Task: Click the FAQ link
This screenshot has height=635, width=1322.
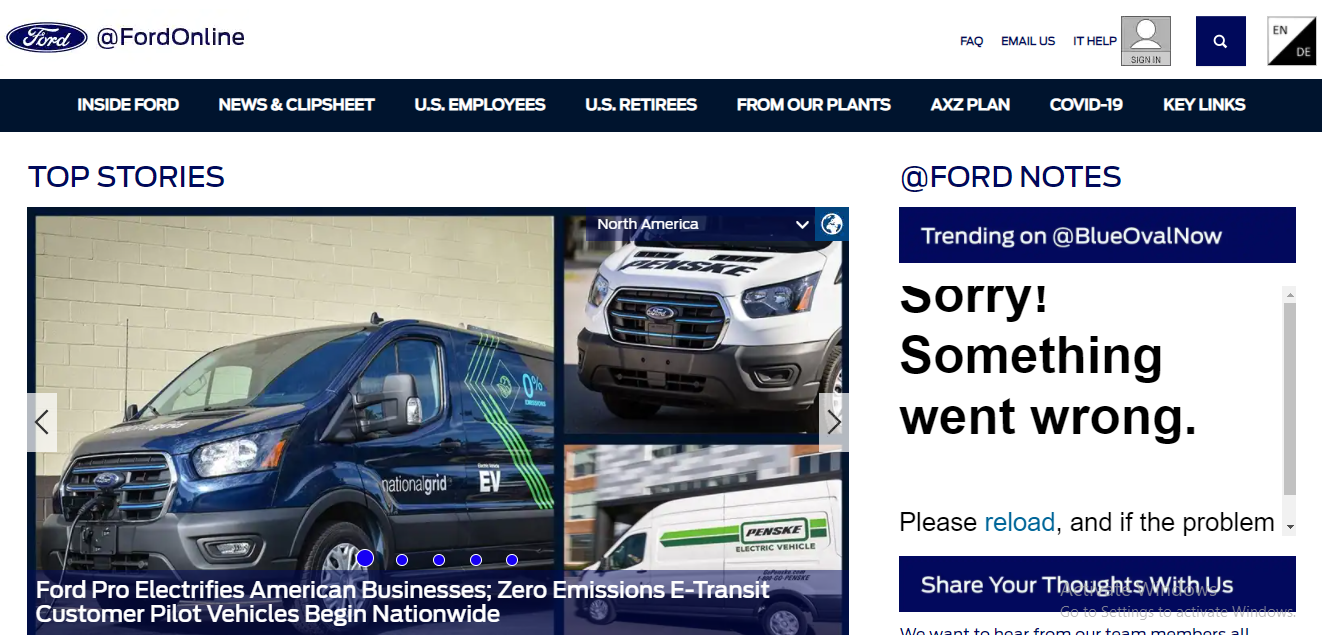Action: (x=972, y=41)
